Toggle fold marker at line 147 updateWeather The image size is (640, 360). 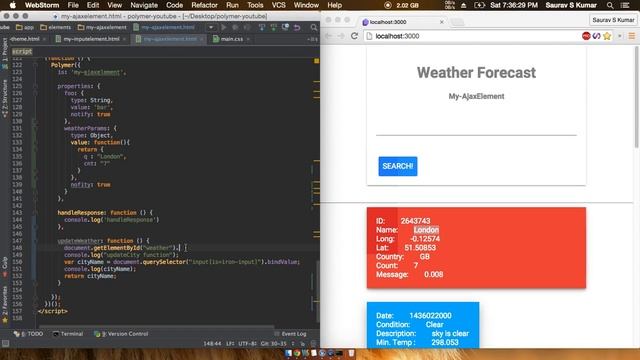tap(36, 241)
